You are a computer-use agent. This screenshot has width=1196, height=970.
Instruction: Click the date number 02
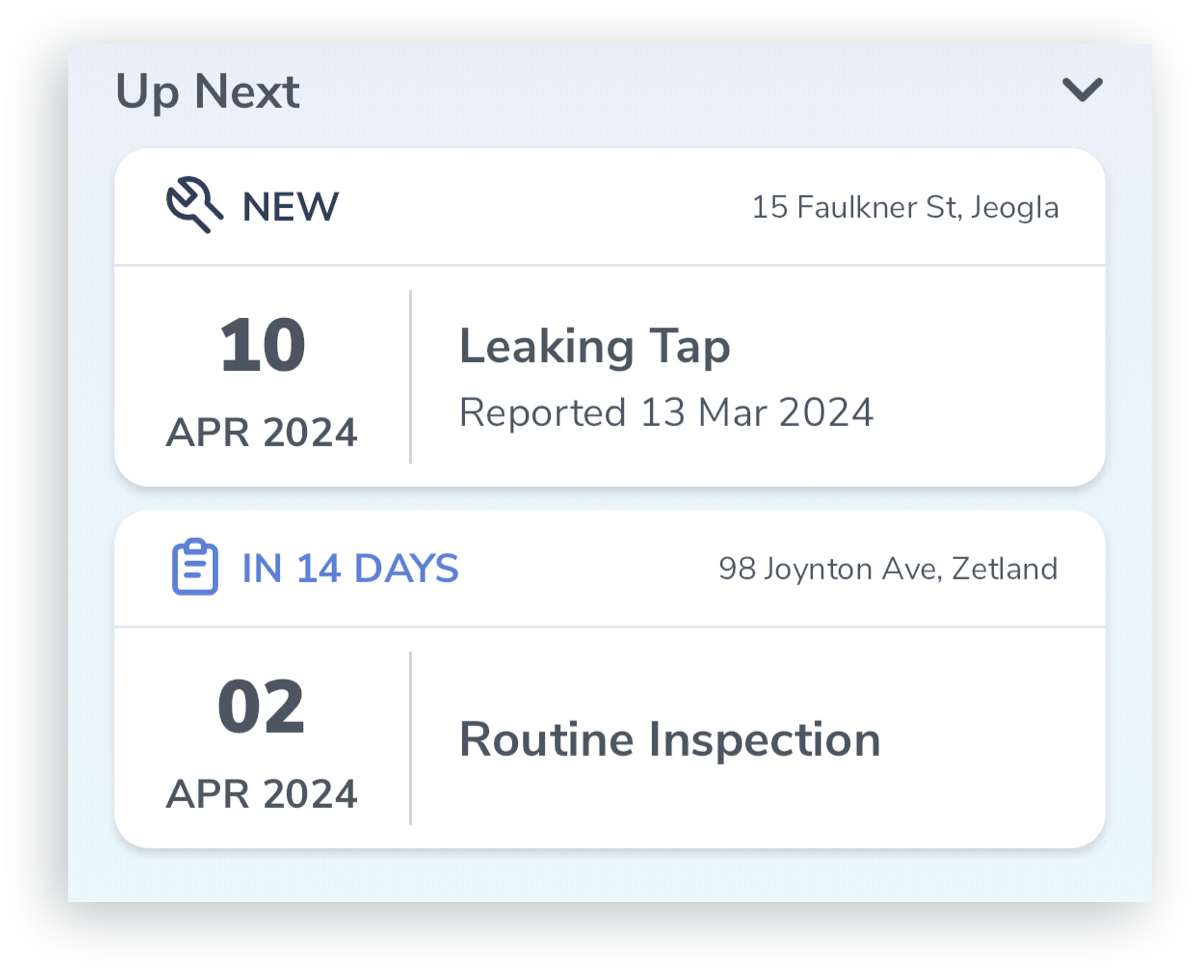[262, 707]
